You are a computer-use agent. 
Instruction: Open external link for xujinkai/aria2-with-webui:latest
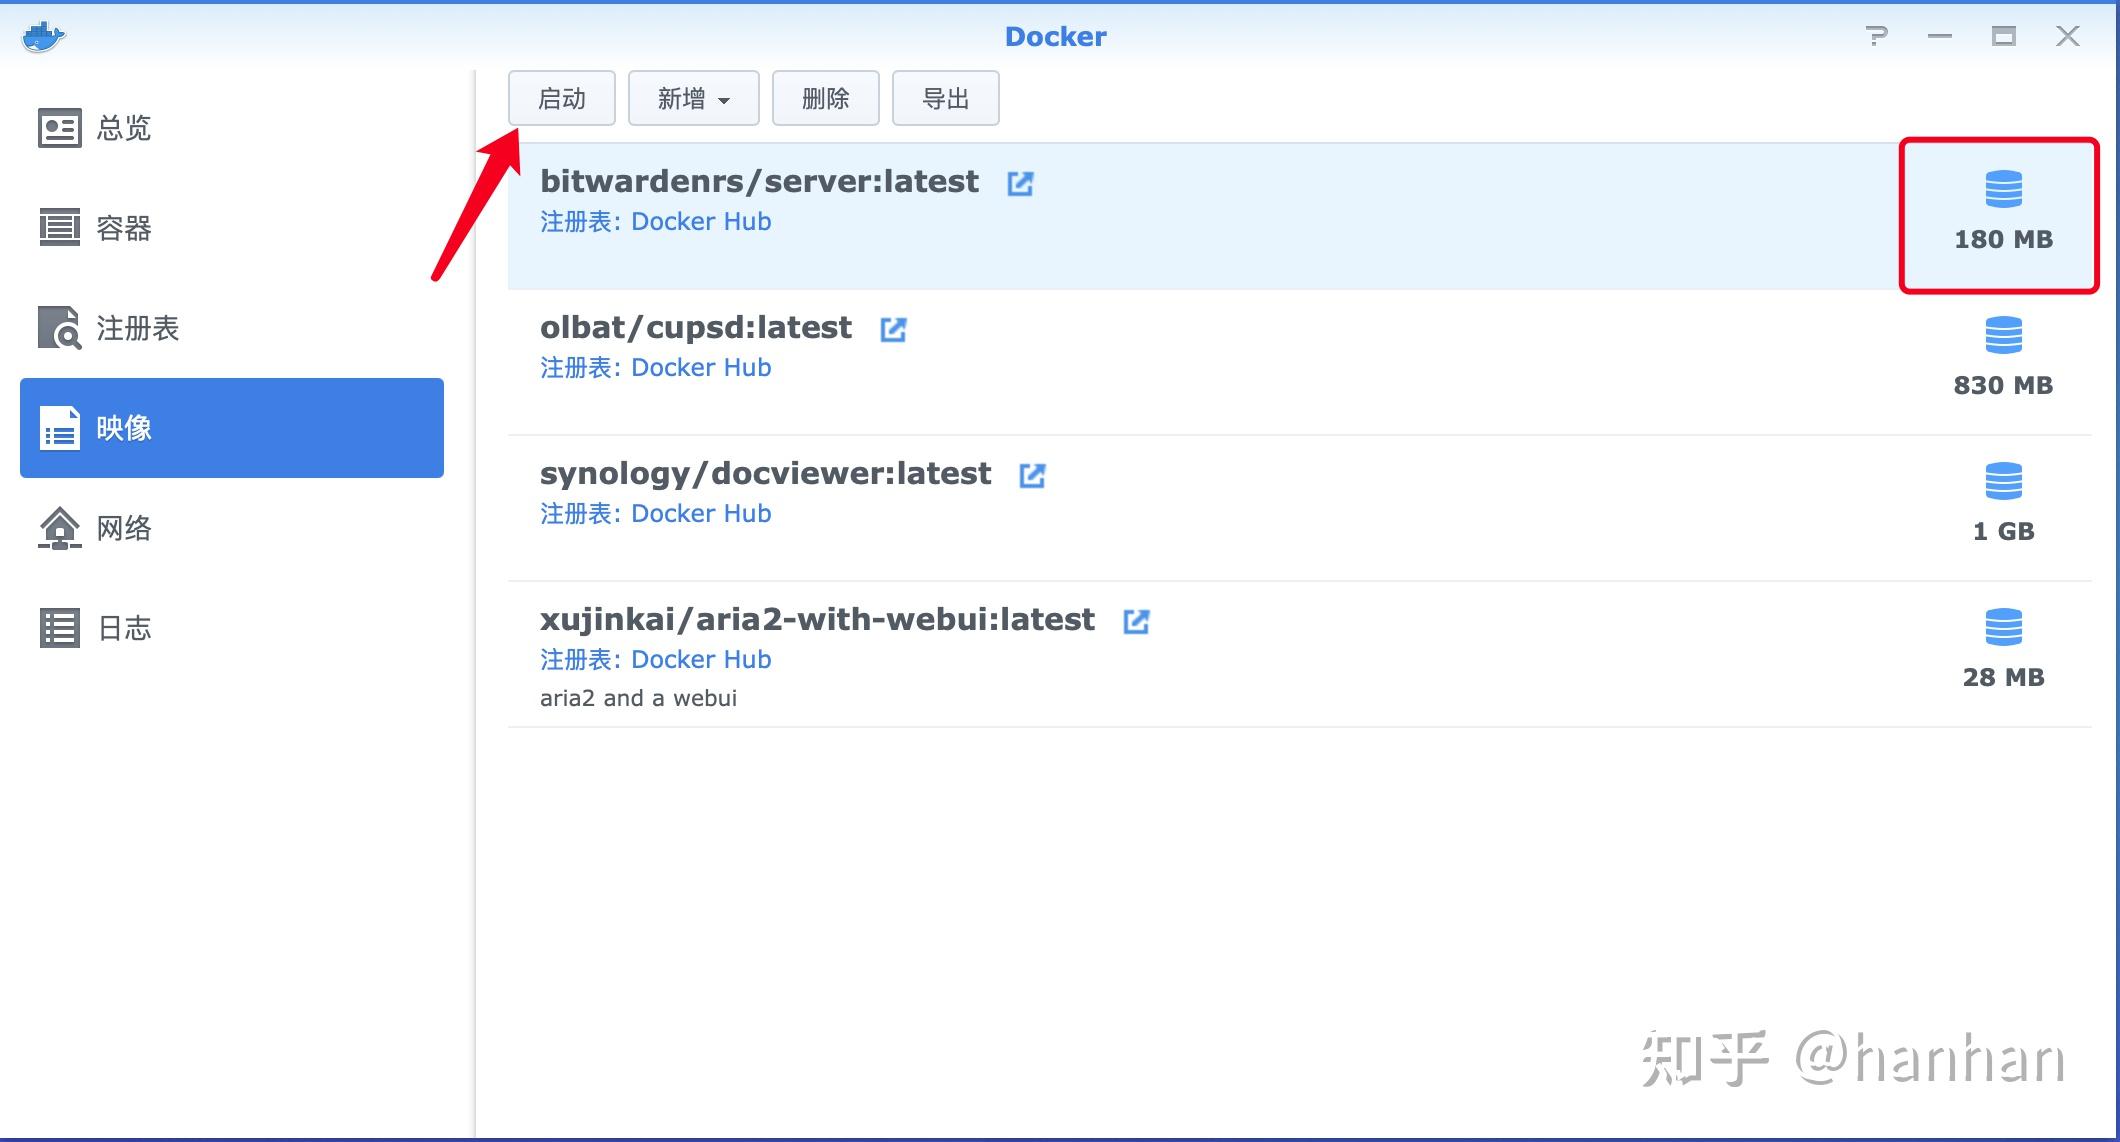point(1136,621)
